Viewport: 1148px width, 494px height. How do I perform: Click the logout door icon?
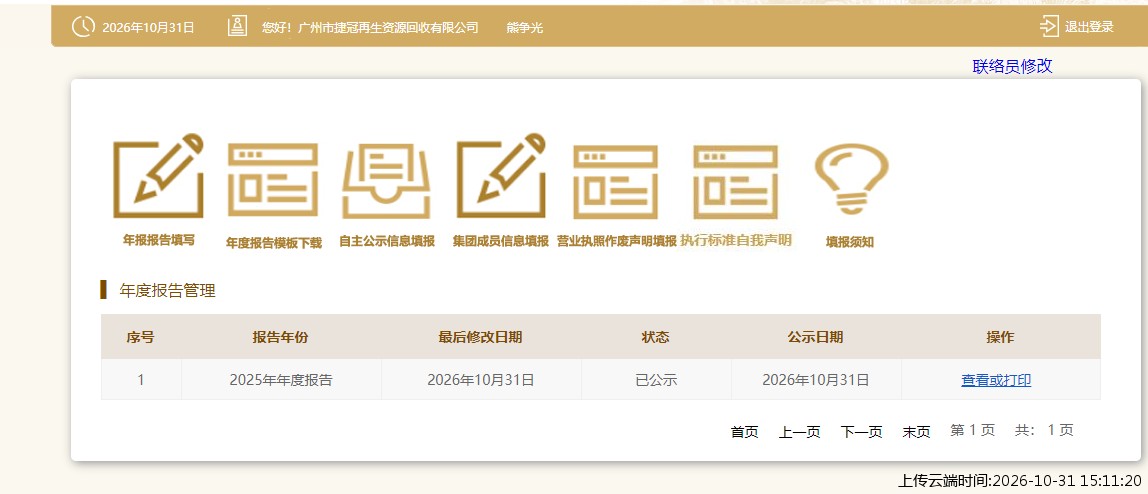[x=1048, y=26]
